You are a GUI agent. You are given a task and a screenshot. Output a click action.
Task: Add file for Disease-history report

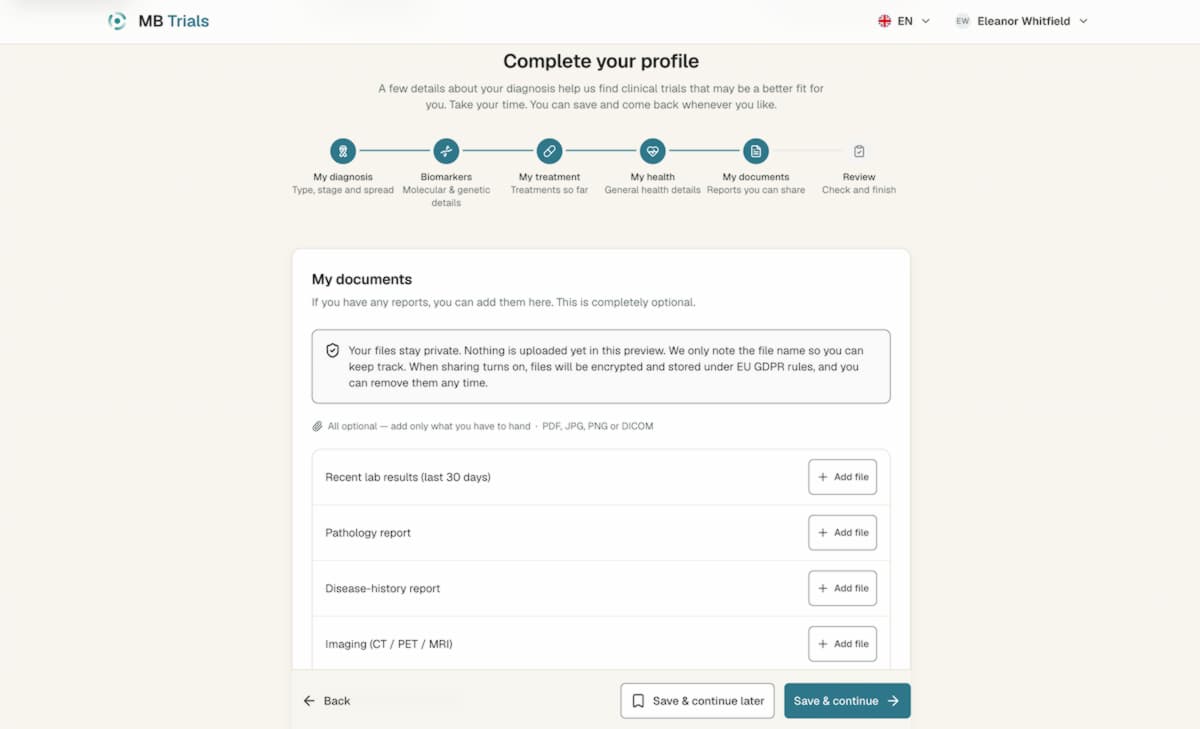click(x=843, y=588)
